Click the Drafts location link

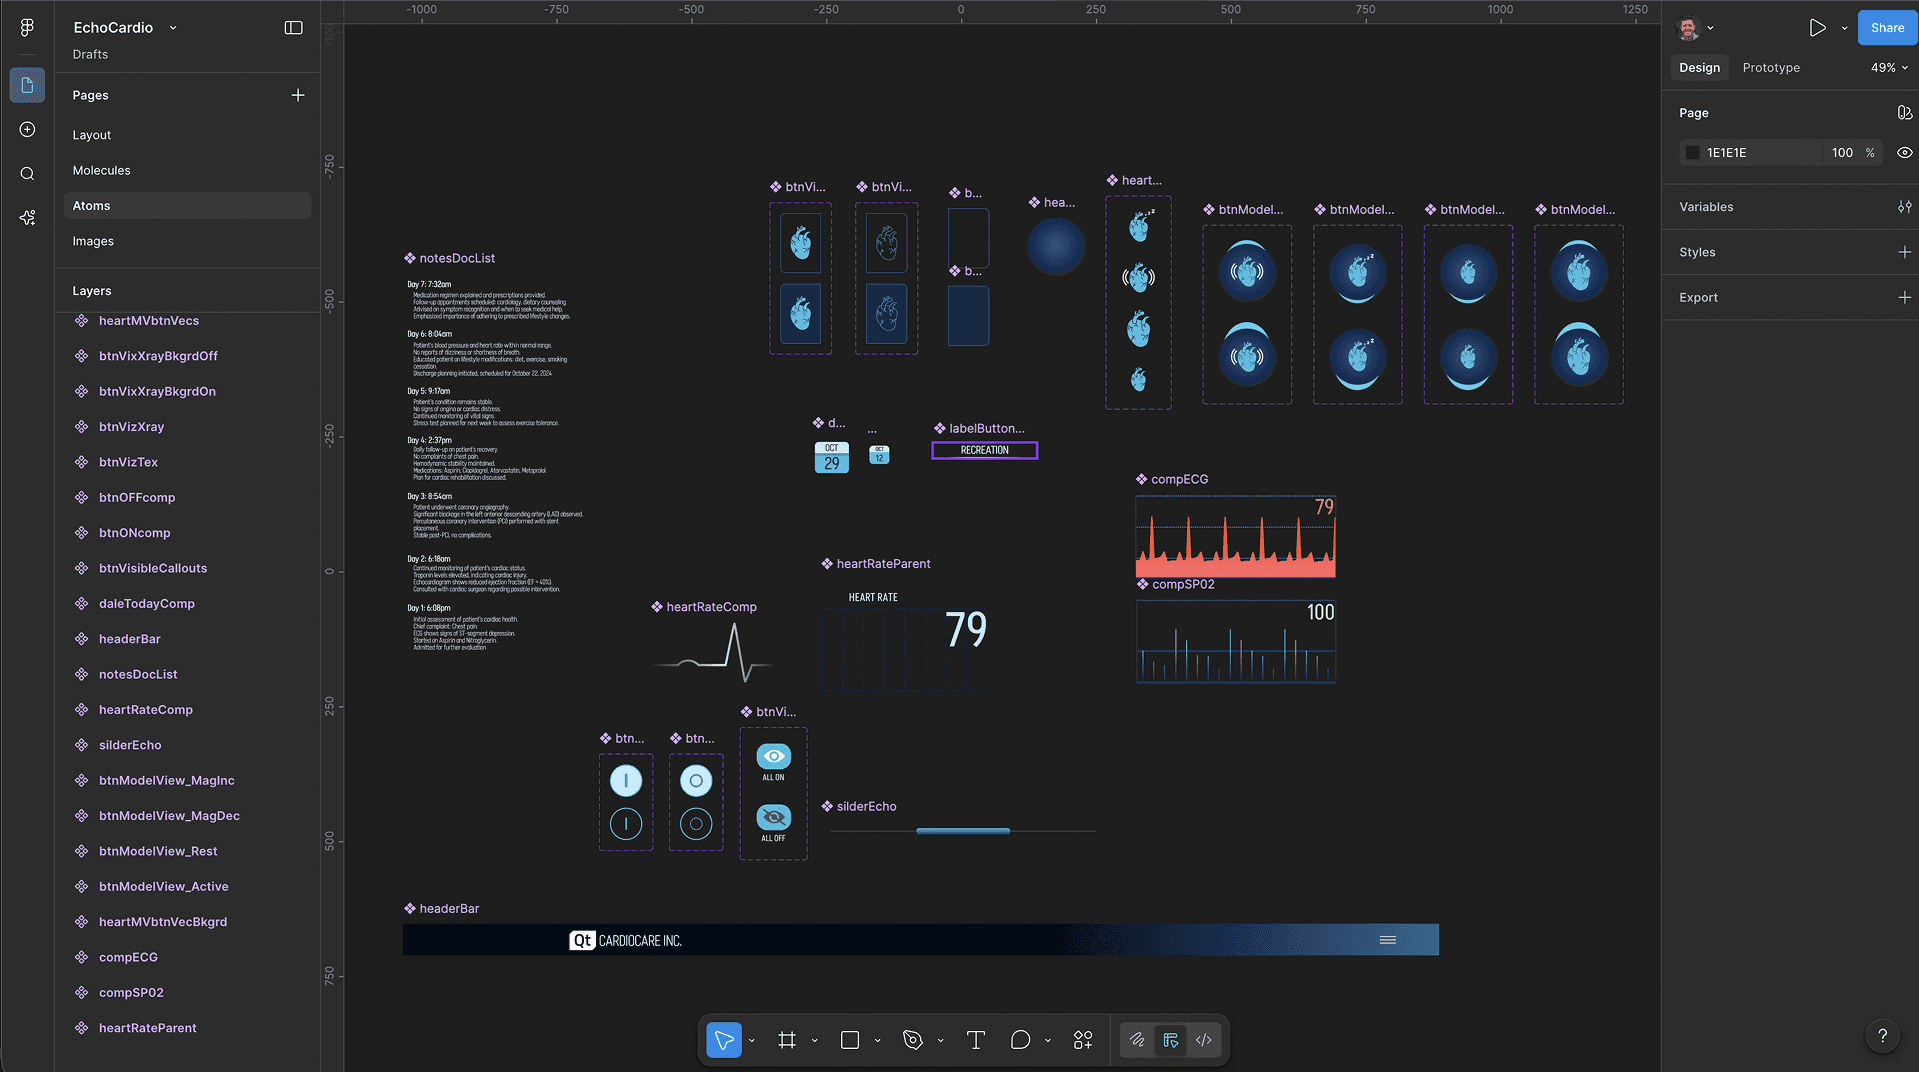click(90, 54)
